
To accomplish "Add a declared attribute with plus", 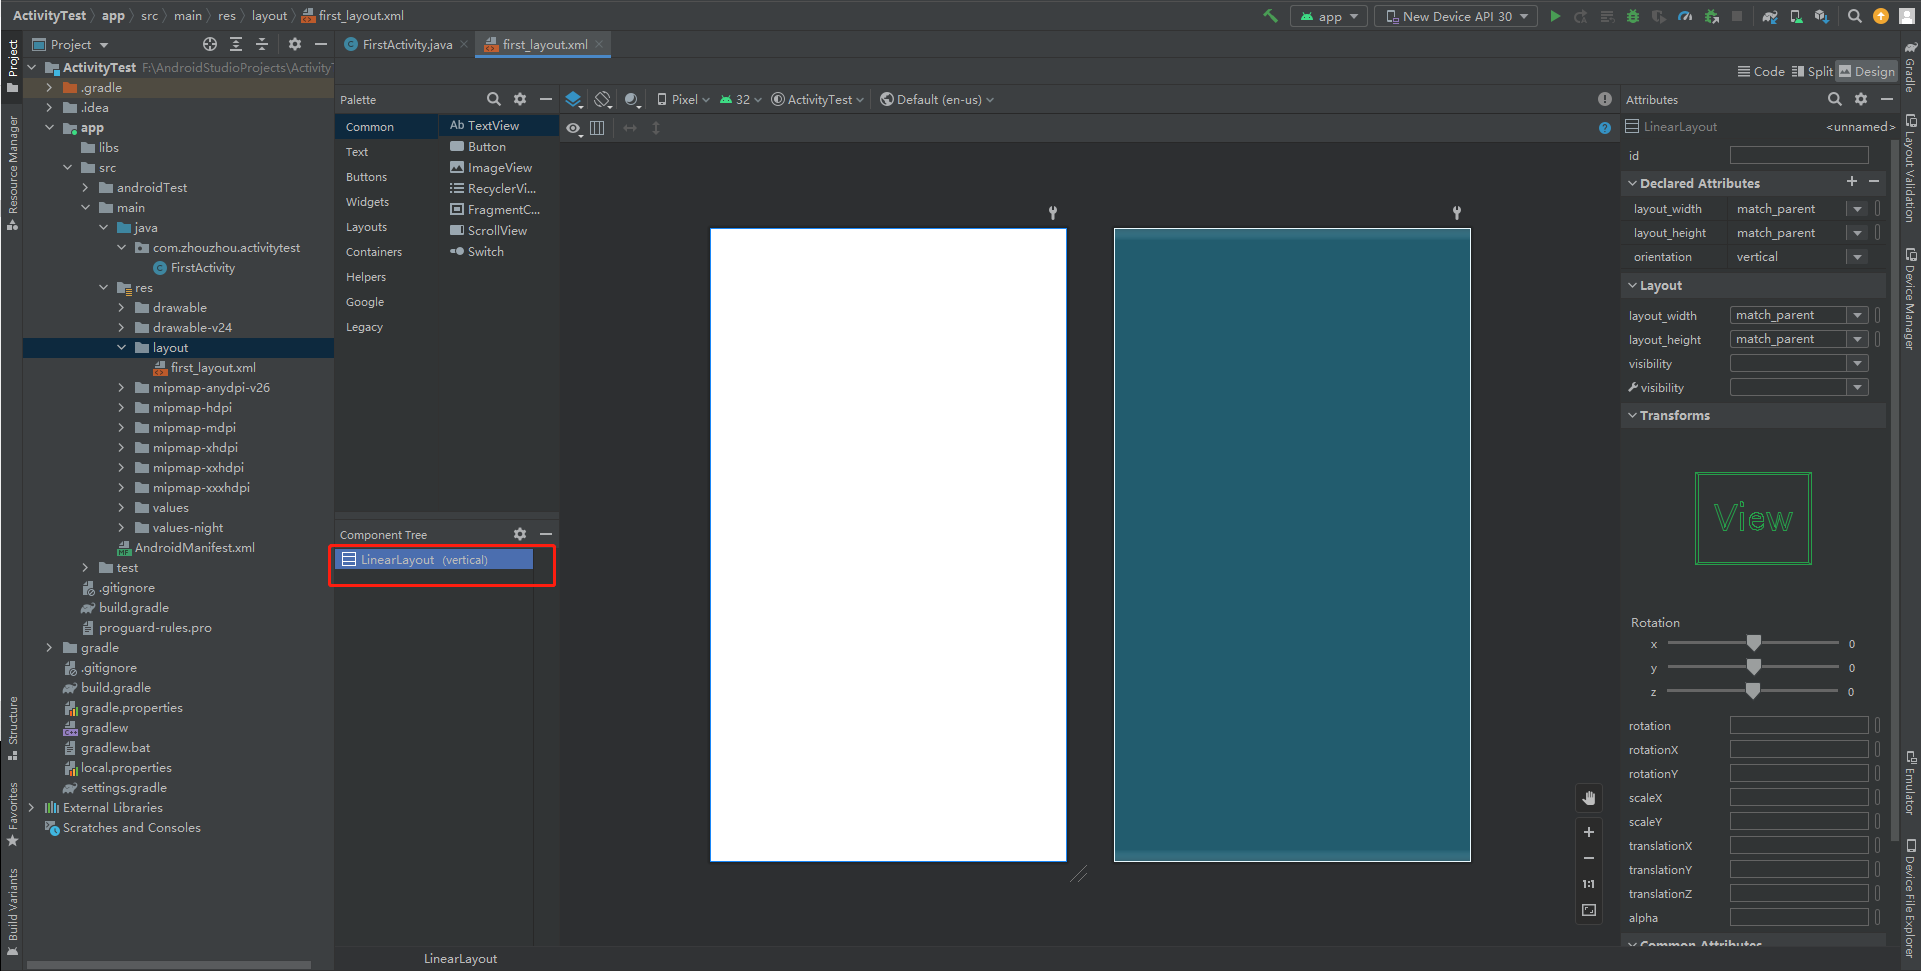I will coord(1852,181).
